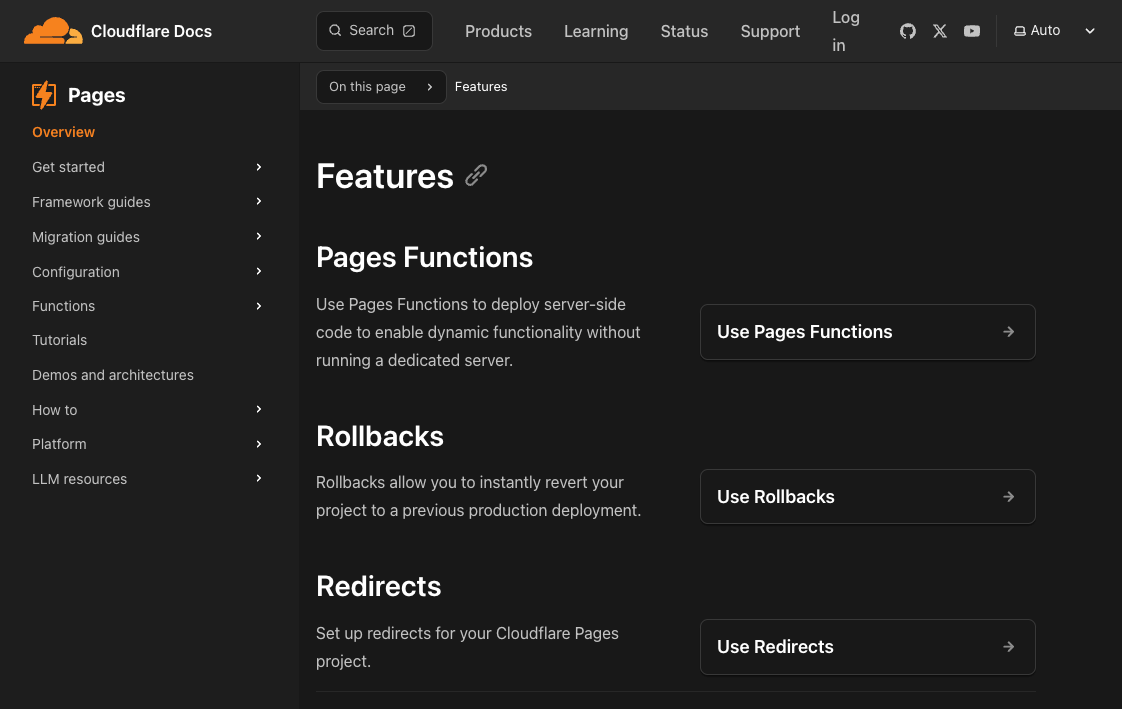
Task: Click the arrow on Use Rollbacks card
Action: pyautogui.click(x=1008, y=497)
